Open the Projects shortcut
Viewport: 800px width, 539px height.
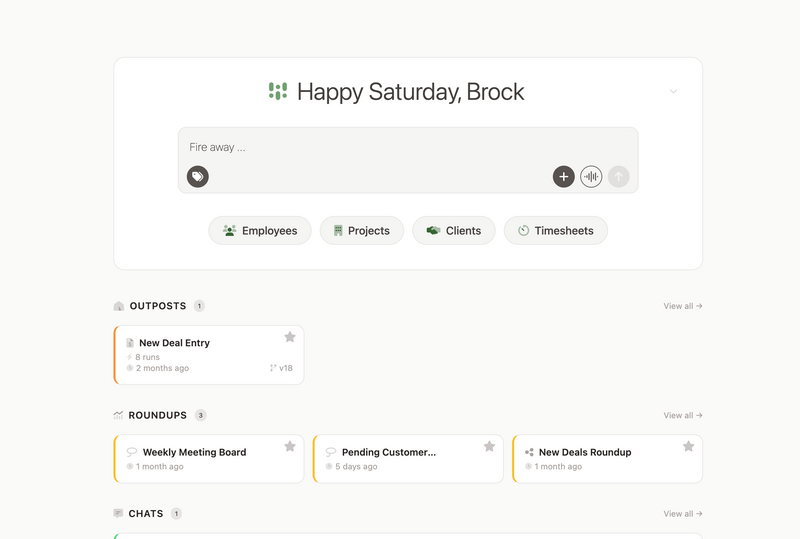362,231
